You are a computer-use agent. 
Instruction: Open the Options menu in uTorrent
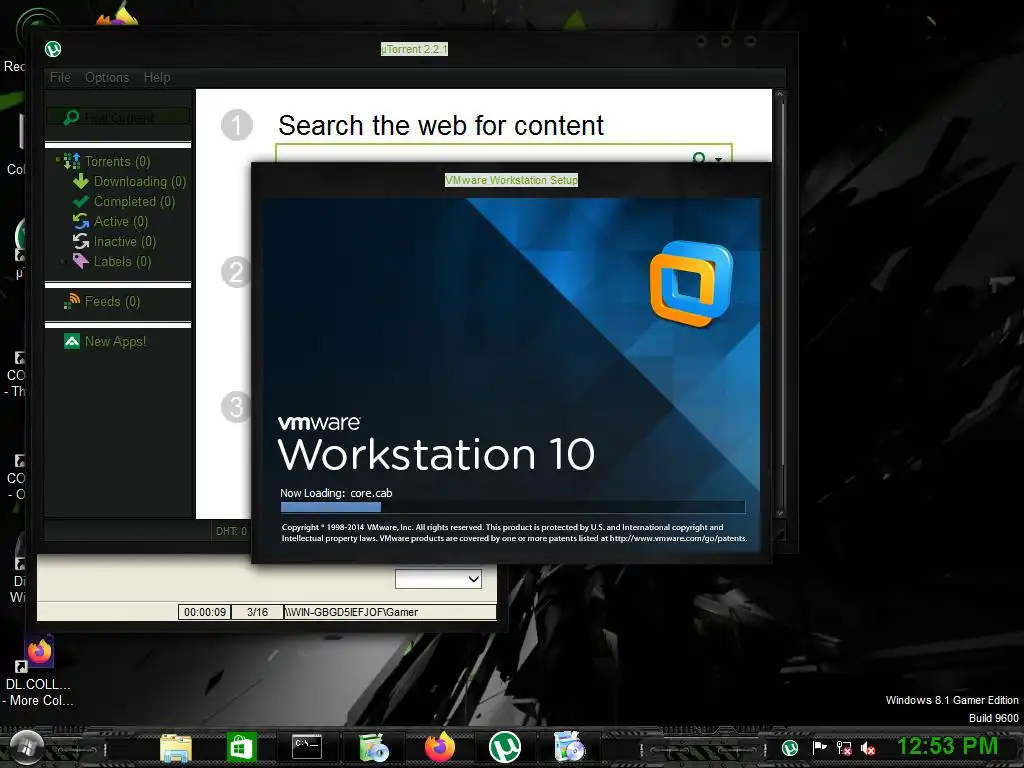pos(107,77)
